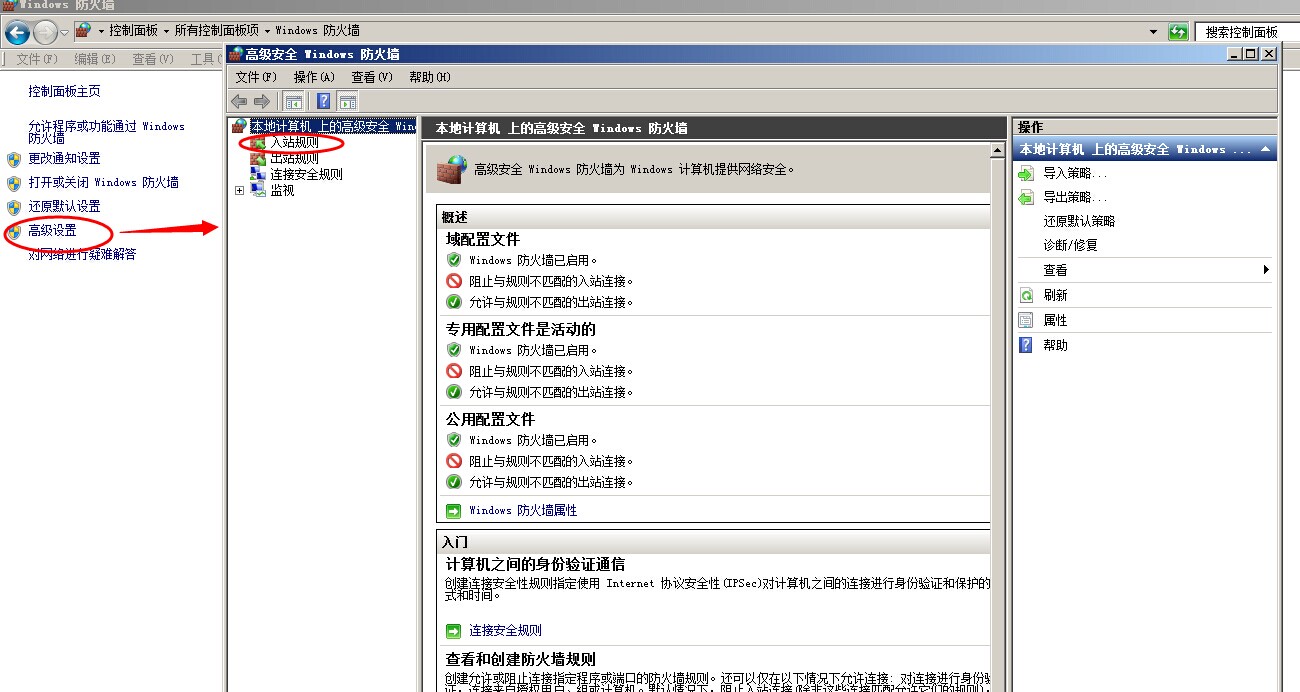
Task: Click the 搜索控制面板 search box
Action: (x=1245, y=32)
